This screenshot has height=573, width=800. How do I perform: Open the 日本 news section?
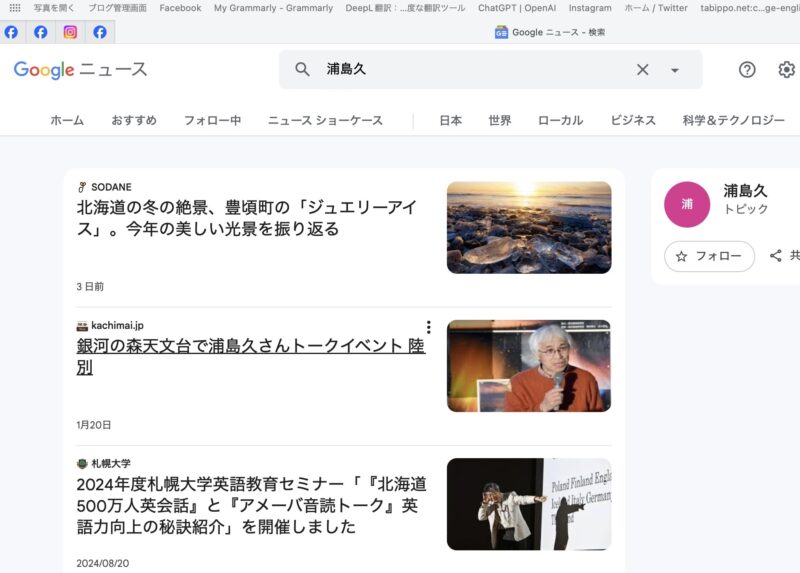[x=451, y=120]
